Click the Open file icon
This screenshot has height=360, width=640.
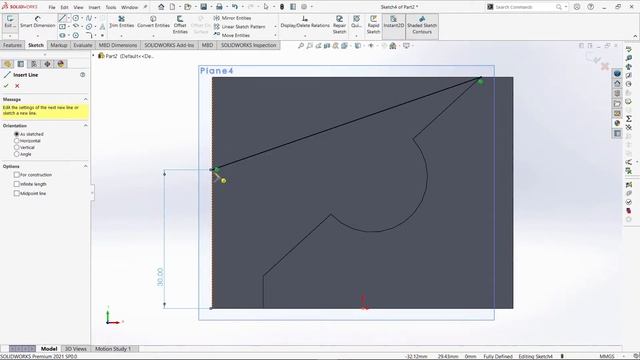coord(187,7)
